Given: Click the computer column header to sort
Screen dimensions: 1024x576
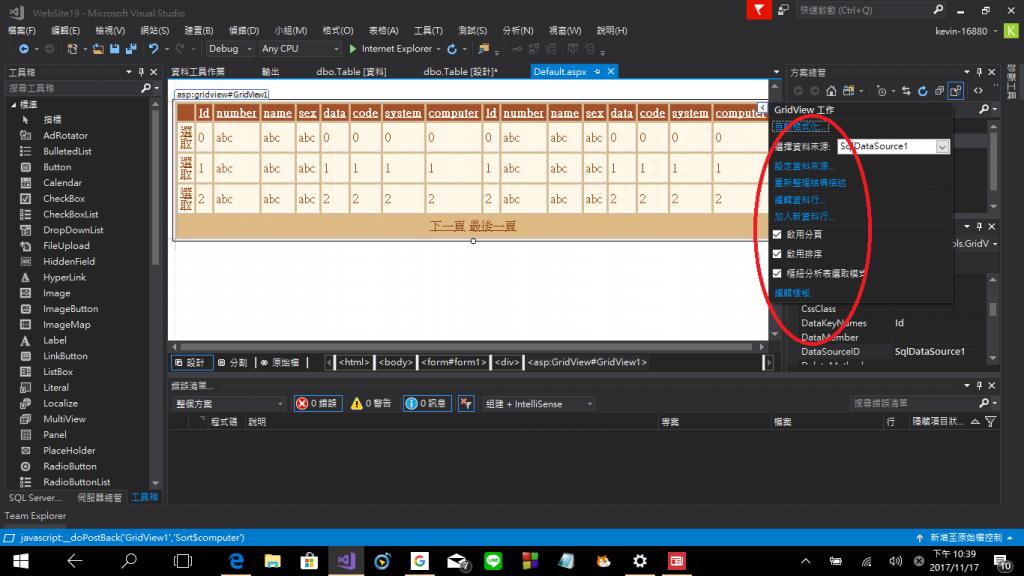Looking at the screenshot, I should pos(453,113).
